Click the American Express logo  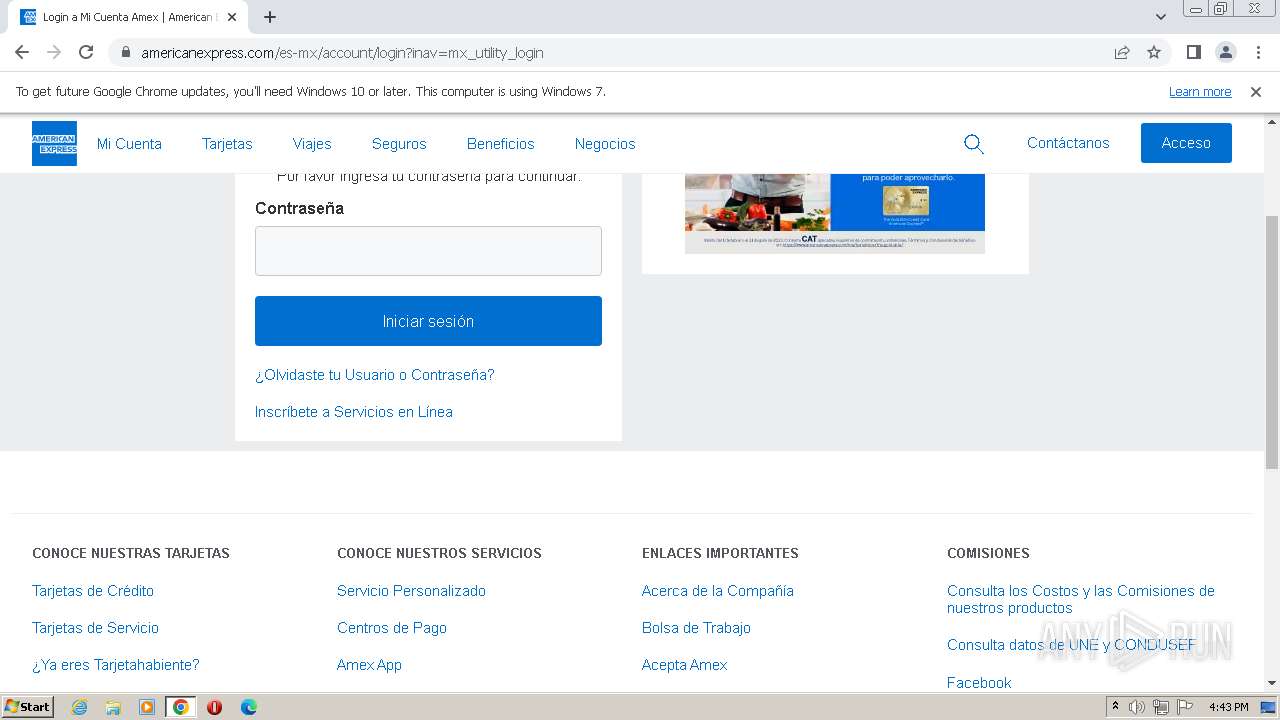(x=54, y=143)
